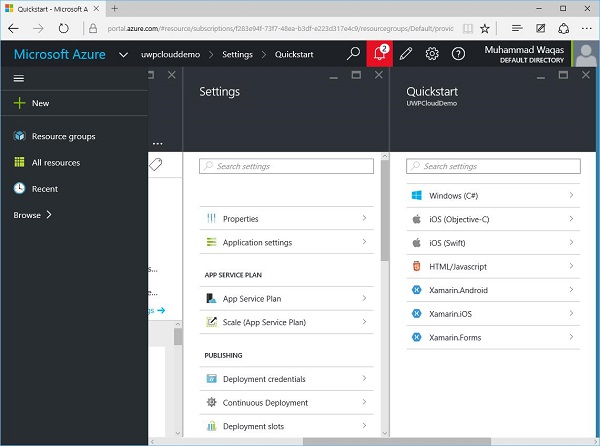The height and width of the screenshot is (446, 600).
Task: Open the App Service Plan row chevron
Action: (x=364, y=298)
